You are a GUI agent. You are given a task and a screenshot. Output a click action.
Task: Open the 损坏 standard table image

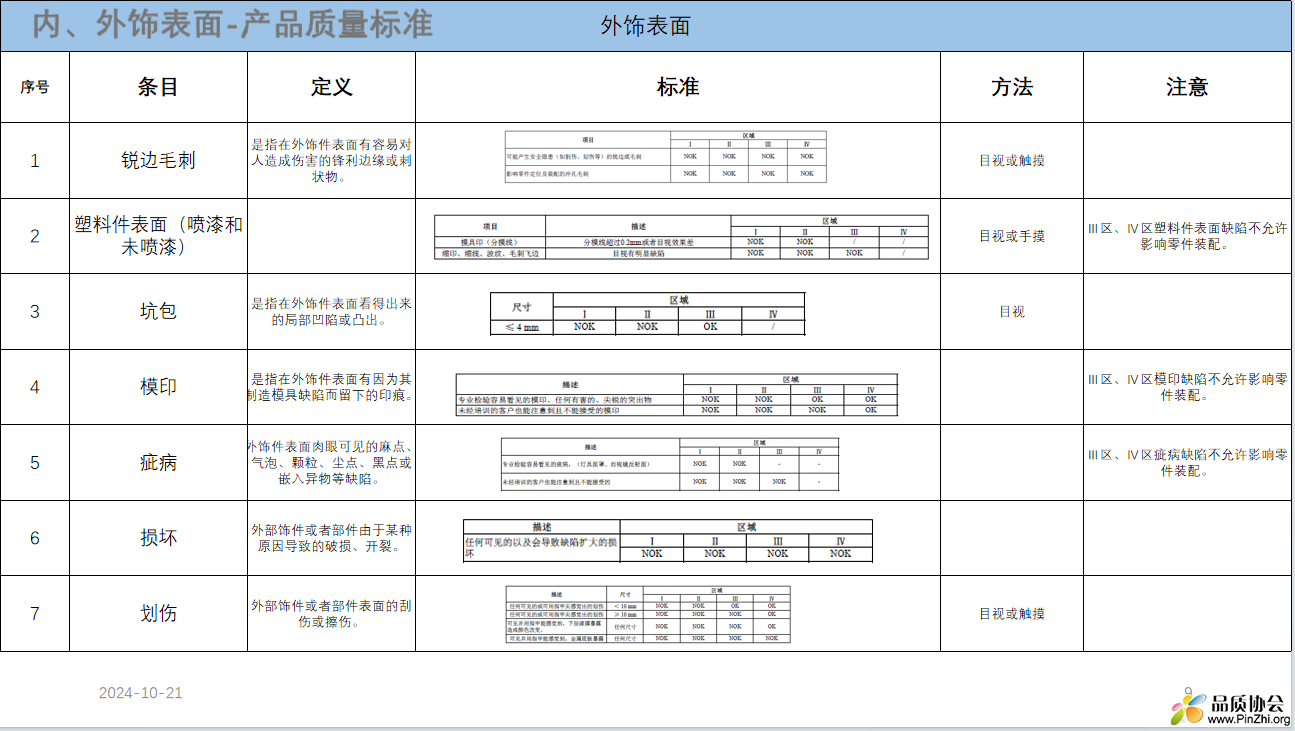coord(668,540)
